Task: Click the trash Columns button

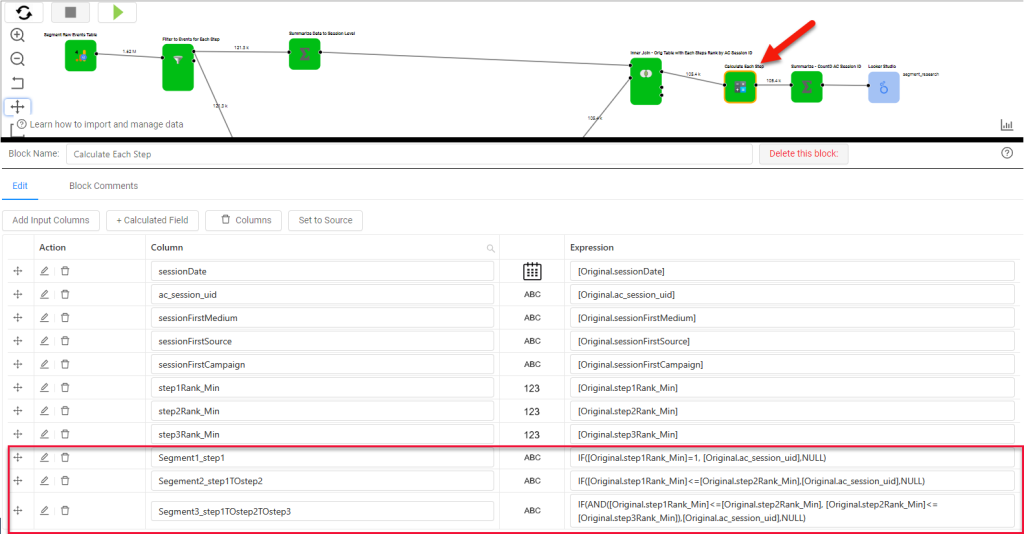Action: tap(244, 220)
